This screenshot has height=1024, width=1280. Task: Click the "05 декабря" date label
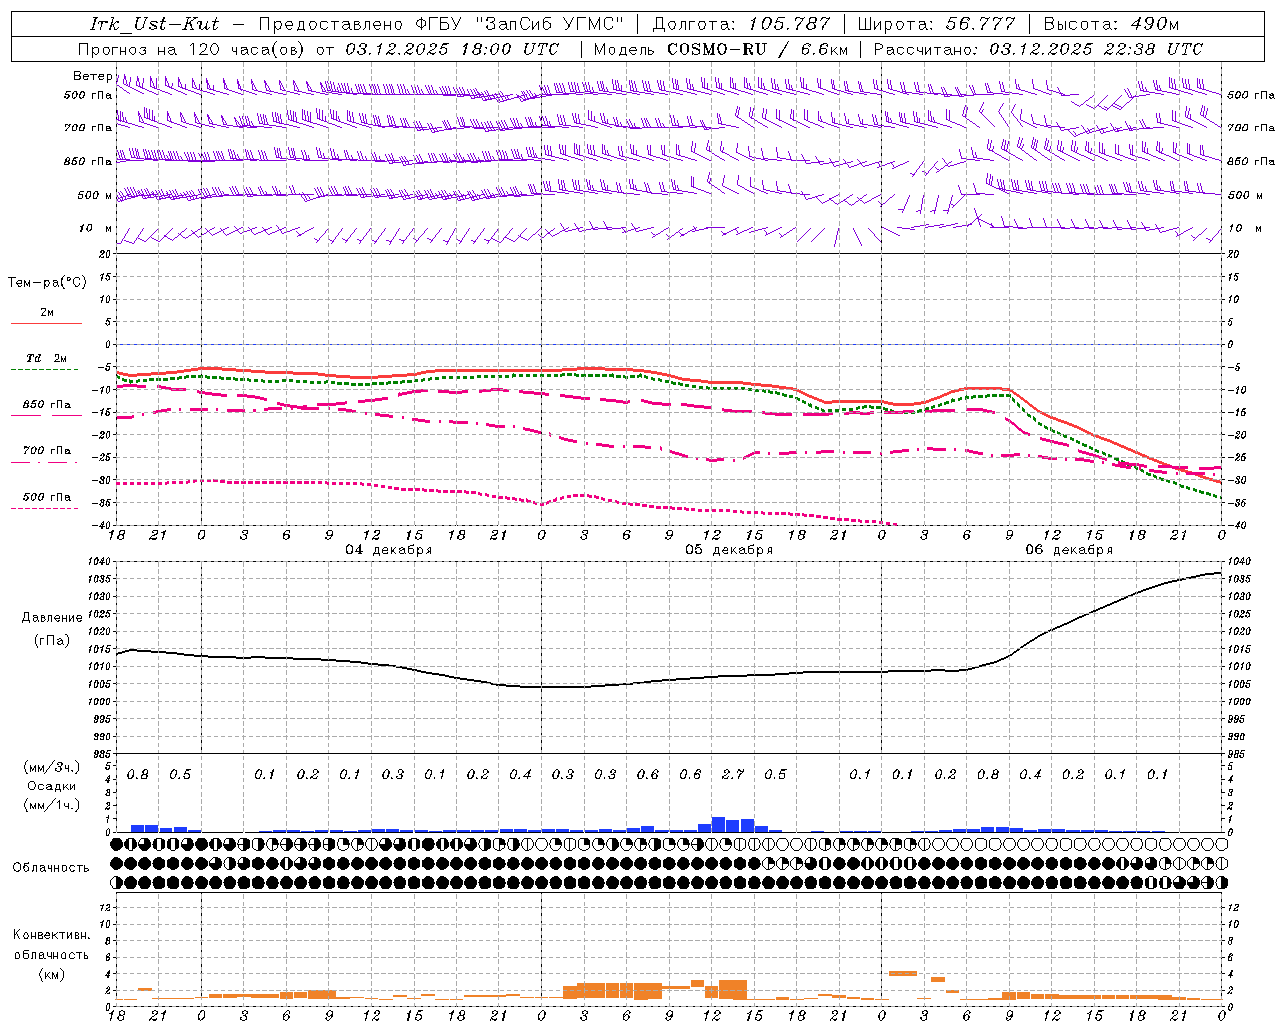click(x=729, y=550)
